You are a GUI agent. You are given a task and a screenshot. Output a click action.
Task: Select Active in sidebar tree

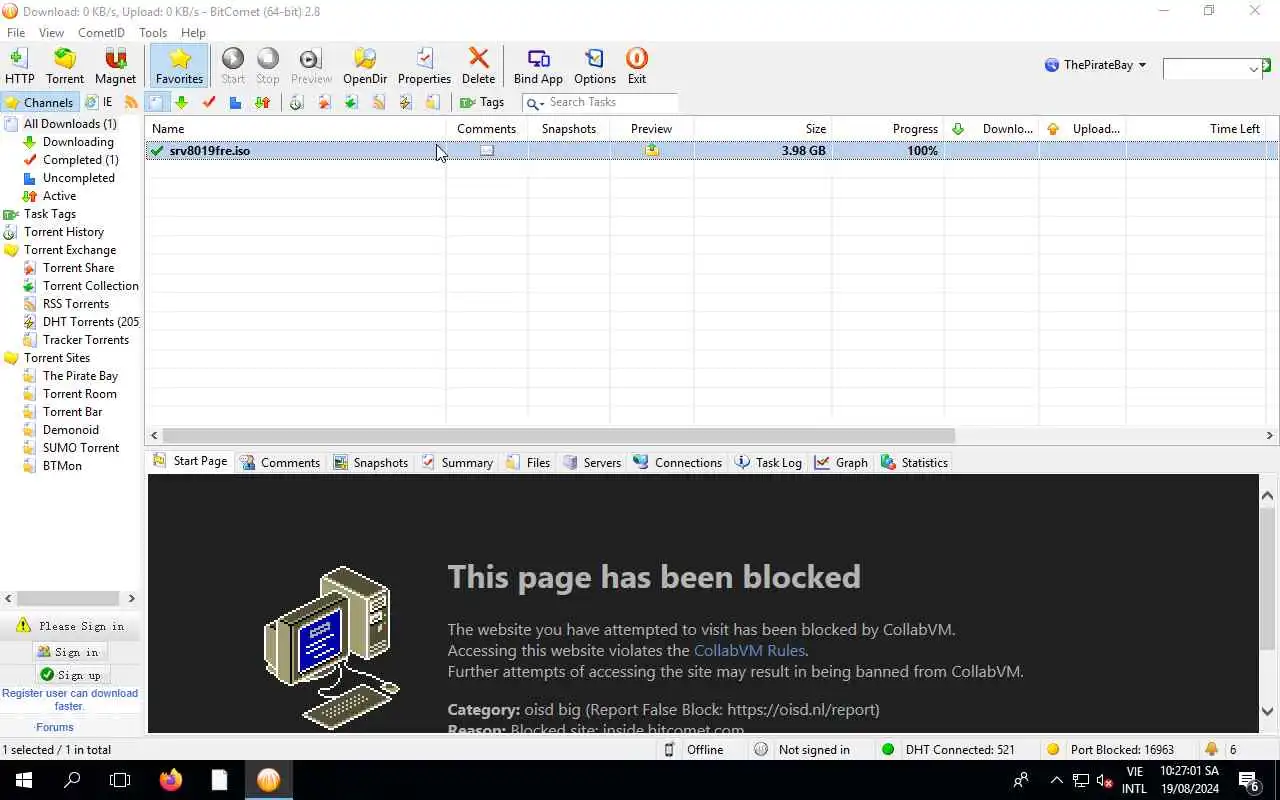(x=59, y=196)
